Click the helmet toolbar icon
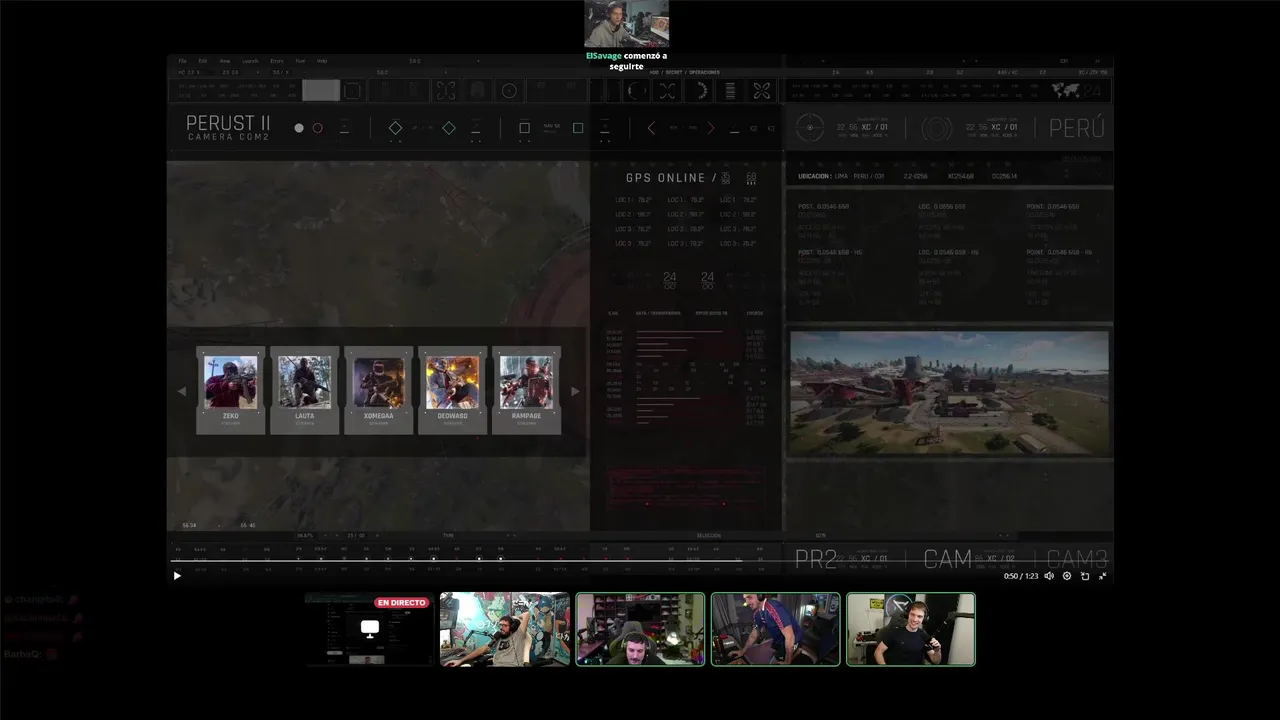The image size is (1280, 720). [x=478, y=91]
